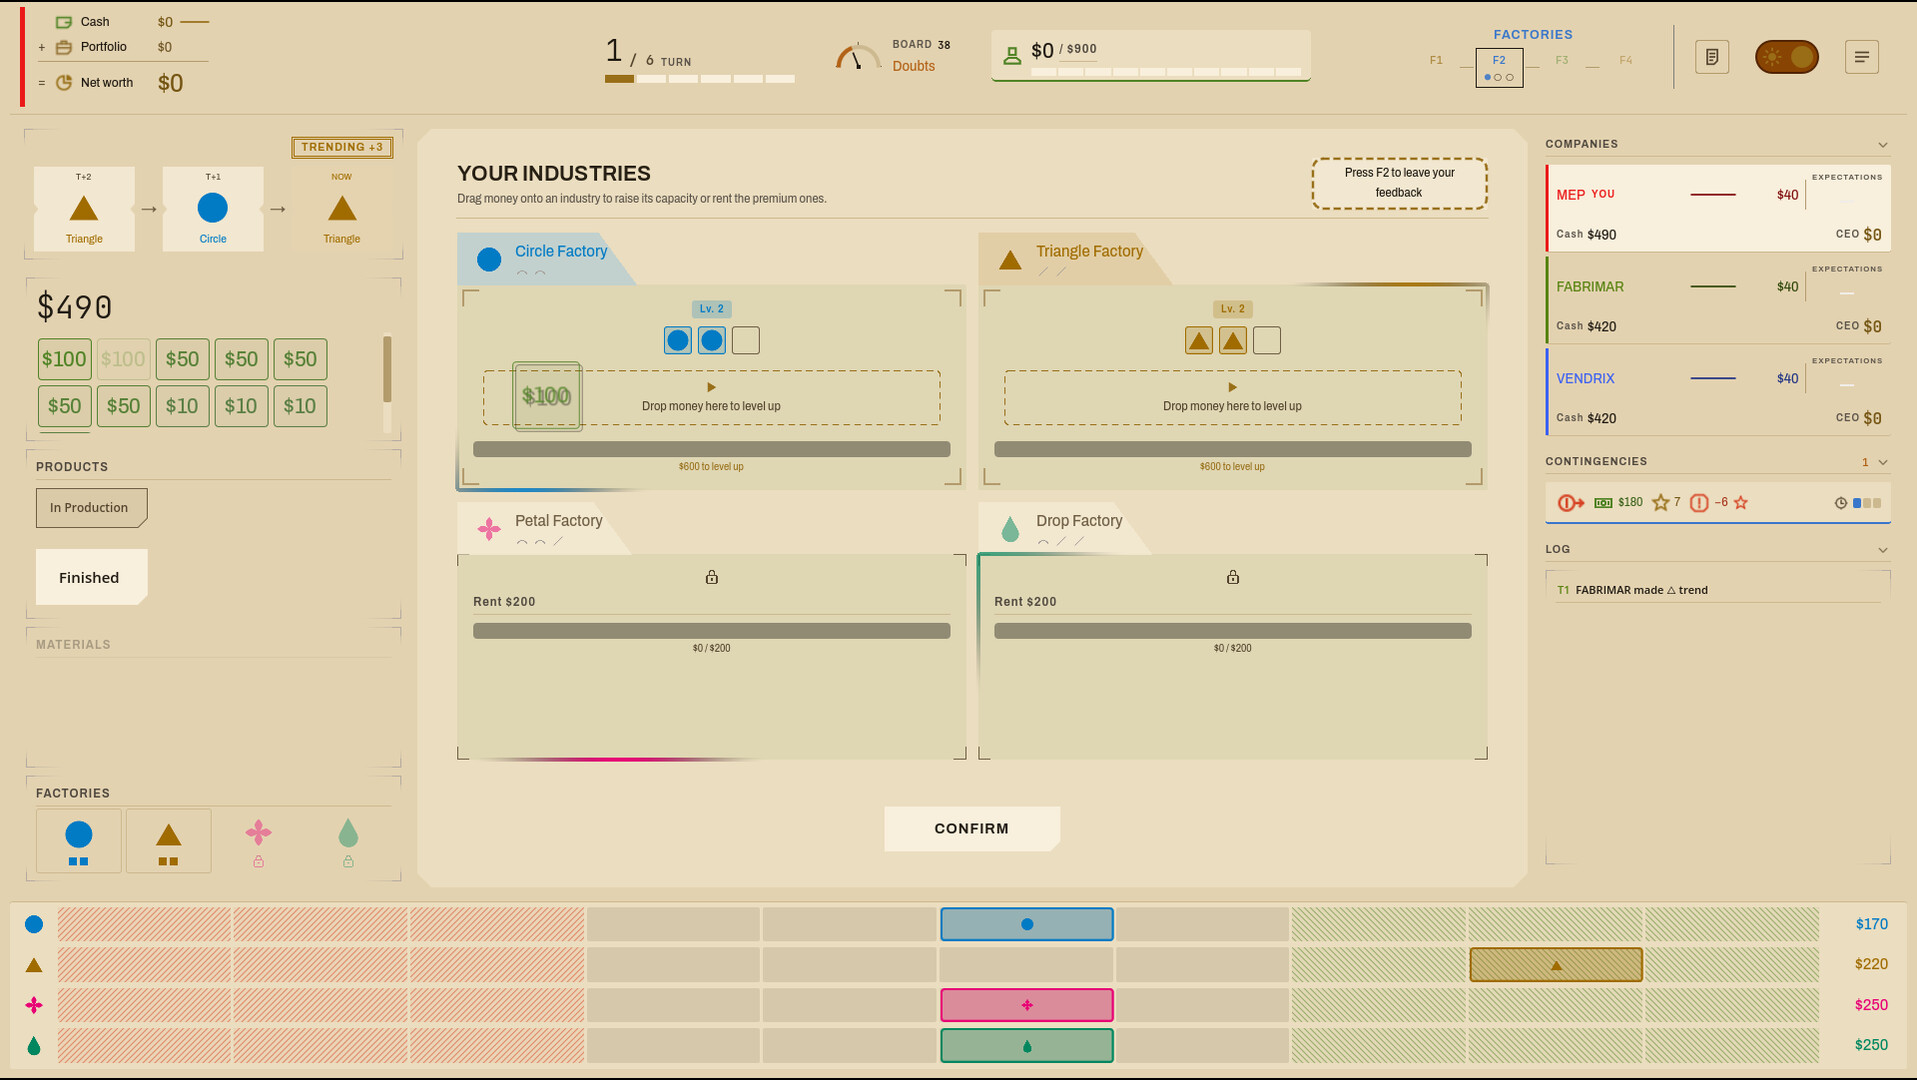Screen dimensions: 1917x1080
Task: Select the In Production products tab
Action: pos(91,507)
